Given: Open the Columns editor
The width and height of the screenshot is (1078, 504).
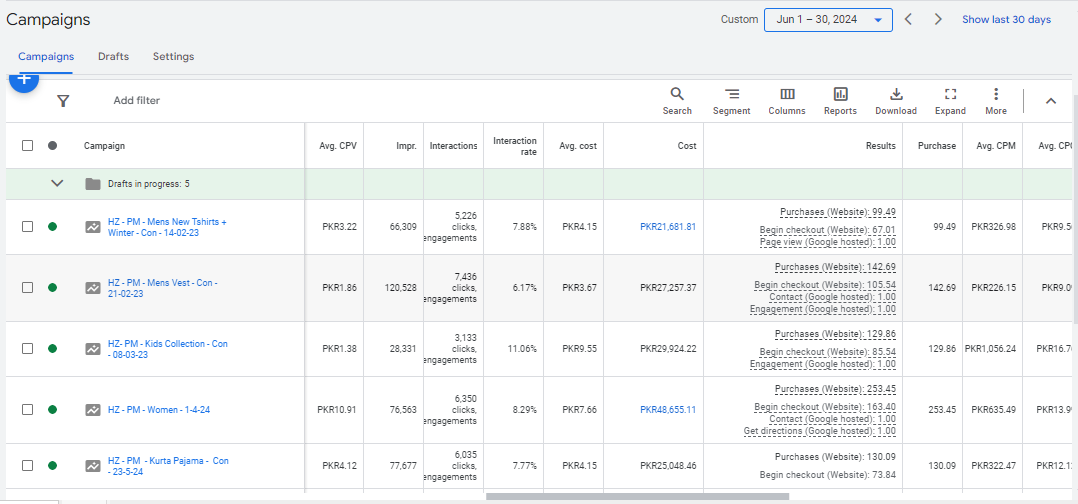Looking at the screenshot, I should 787,101.
